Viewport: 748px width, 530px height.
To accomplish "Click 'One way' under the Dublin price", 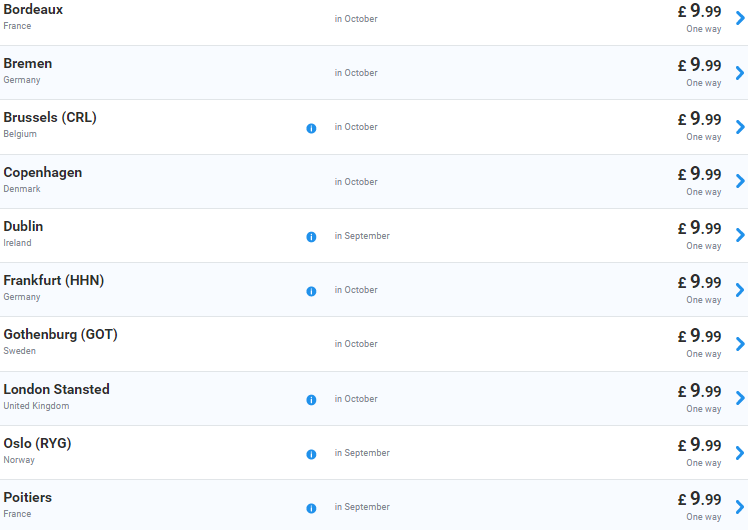I will [x=704, y=246].
